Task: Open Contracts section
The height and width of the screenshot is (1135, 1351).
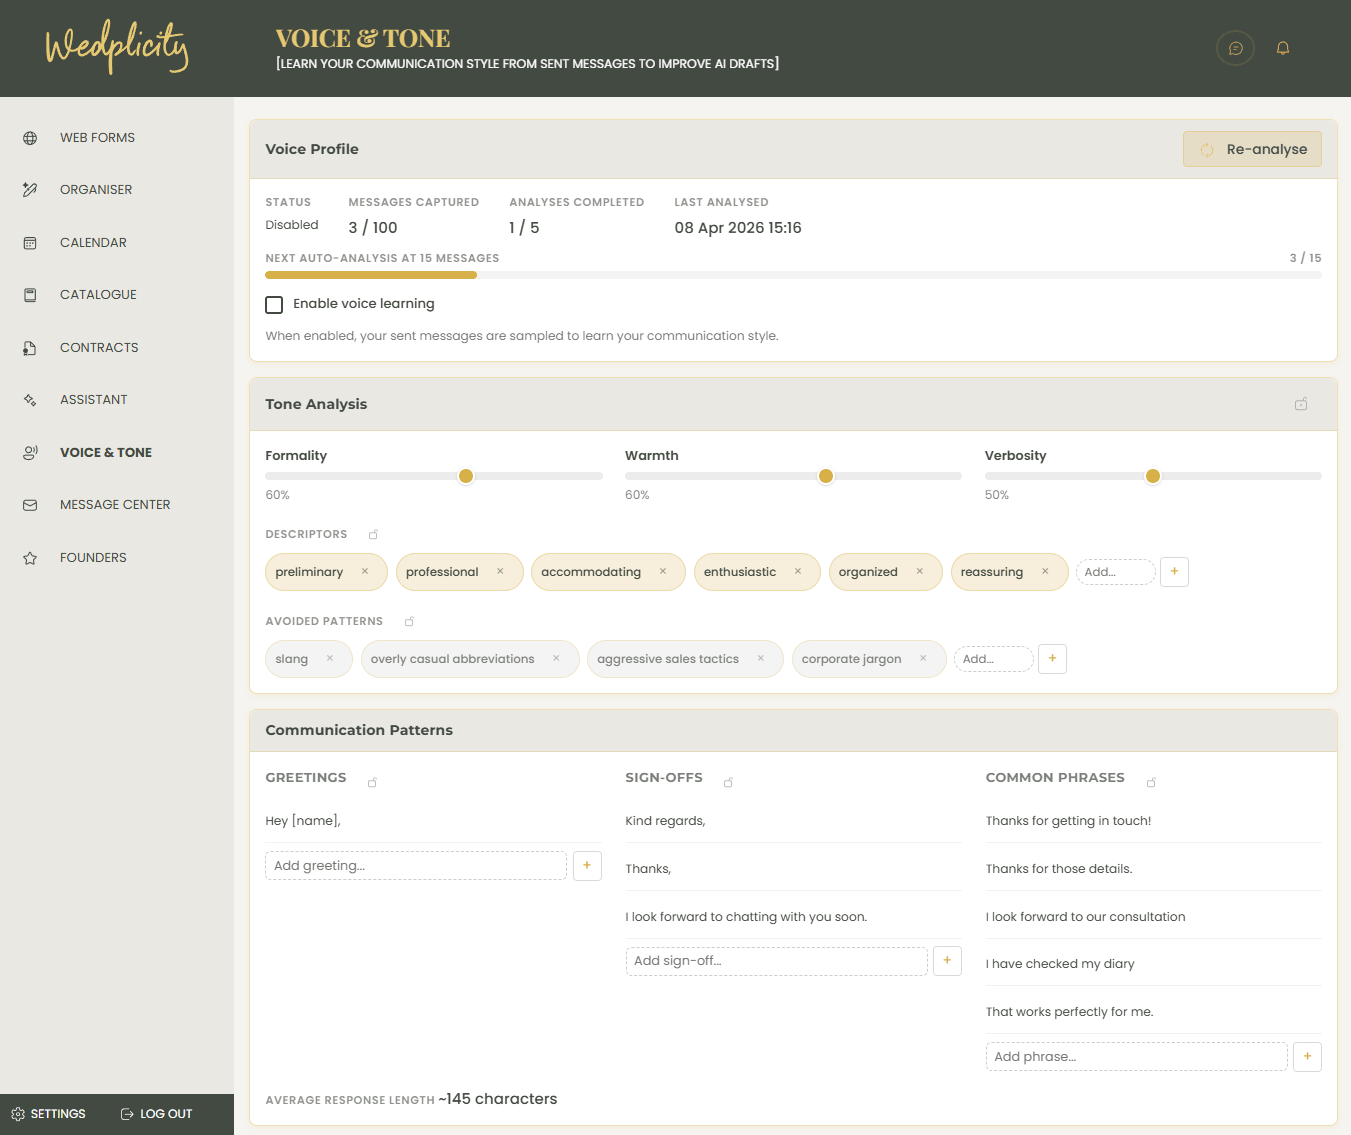Action: click(99, 348)
